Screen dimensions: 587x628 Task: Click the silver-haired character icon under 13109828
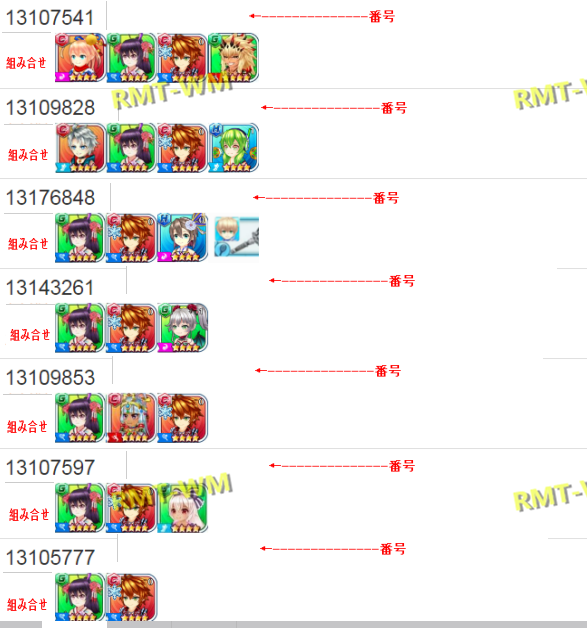[x=80, y=148]
